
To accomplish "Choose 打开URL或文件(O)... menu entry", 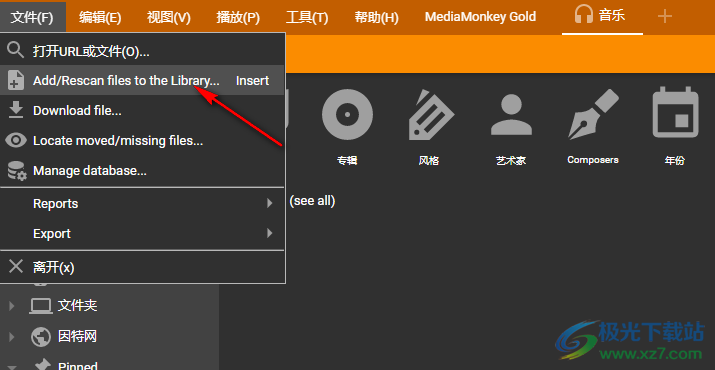I will (x=143, y=51).
